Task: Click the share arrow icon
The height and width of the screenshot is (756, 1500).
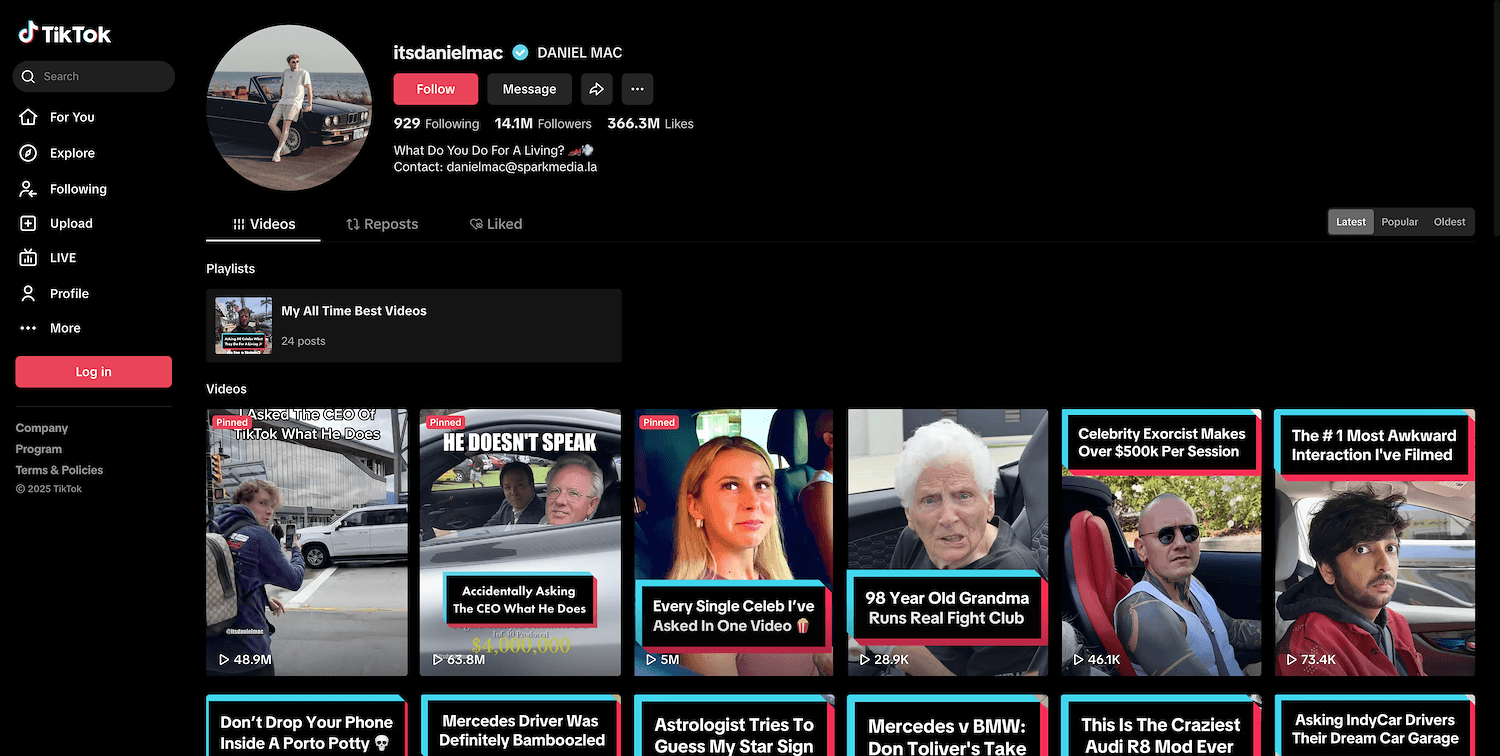Action: (596, 89)
